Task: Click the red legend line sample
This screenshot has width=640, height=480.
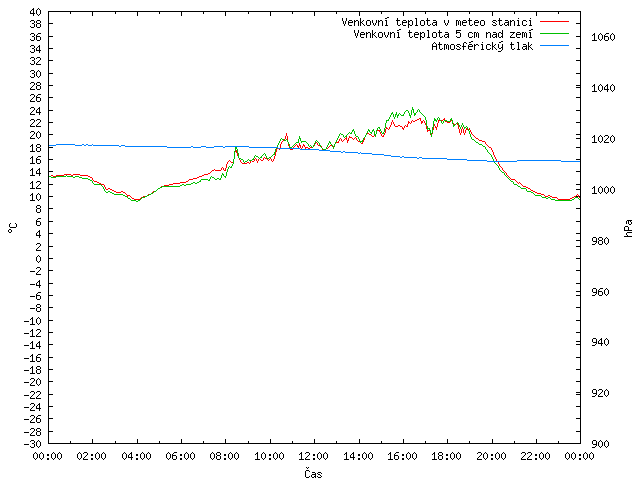Action: point(554,21)
